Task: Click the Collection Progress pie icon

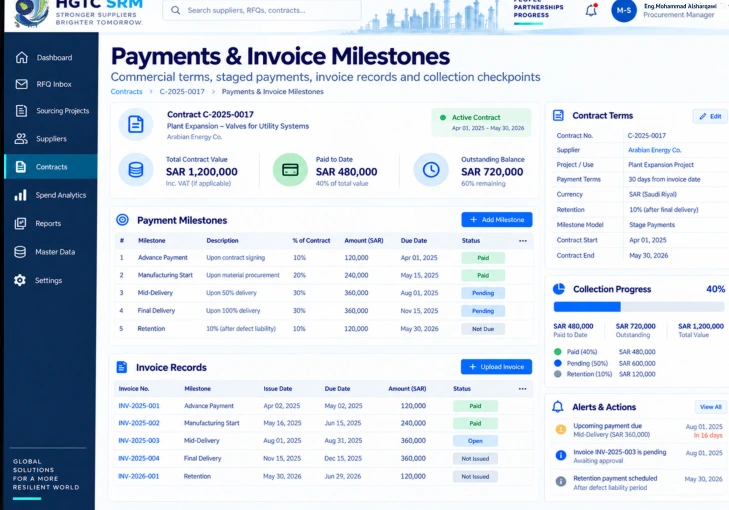Action: [x=559, y=289]
